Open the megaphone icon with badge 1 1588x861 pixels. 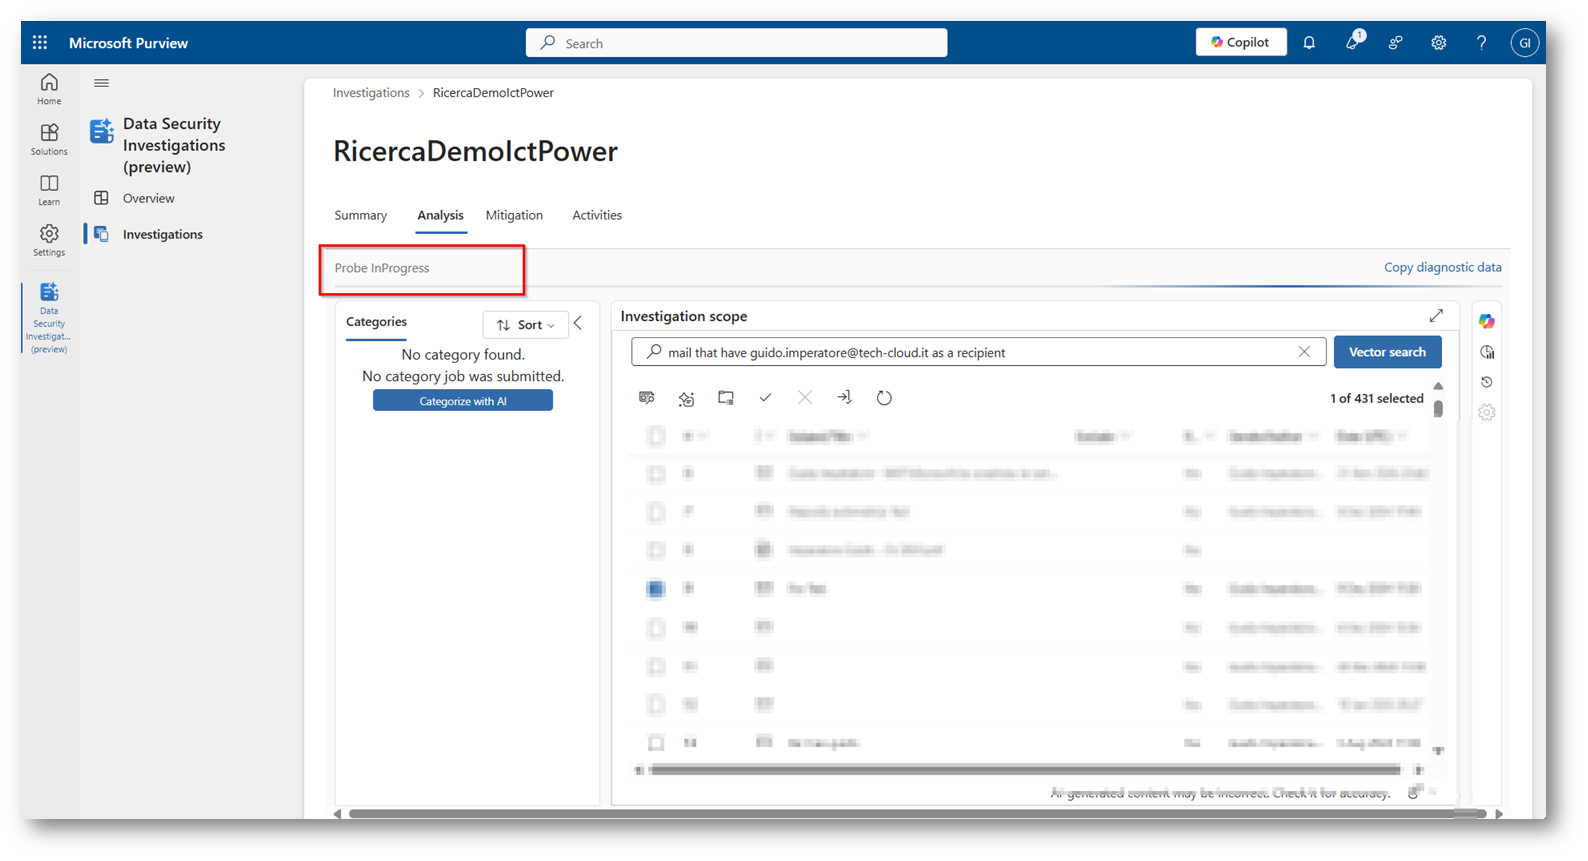click(1353, 42)
